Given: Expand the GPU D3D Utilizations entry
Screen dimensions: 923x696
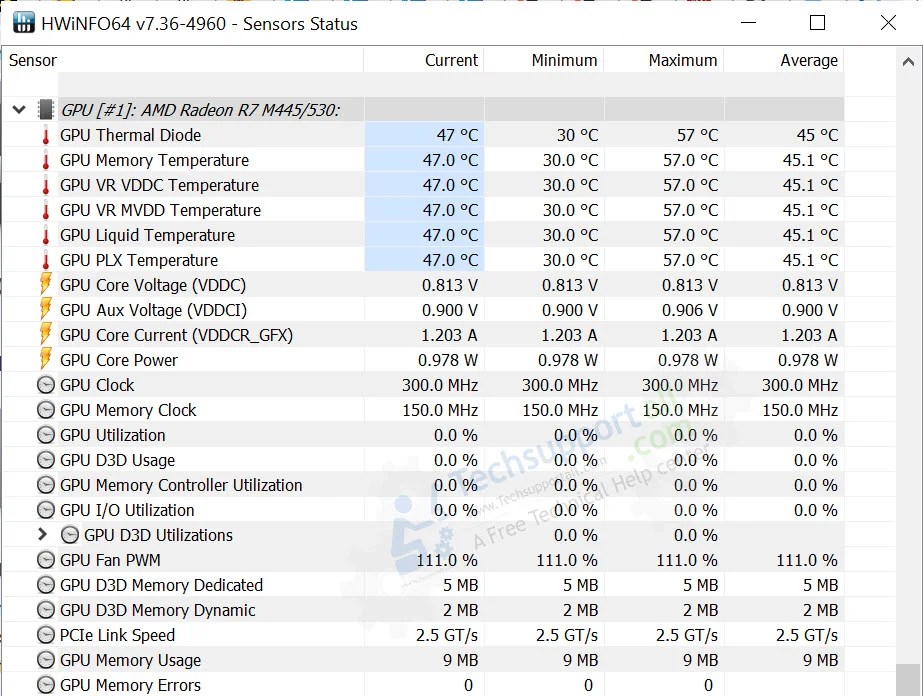Looking at the screenshot, I should point(43,535).
